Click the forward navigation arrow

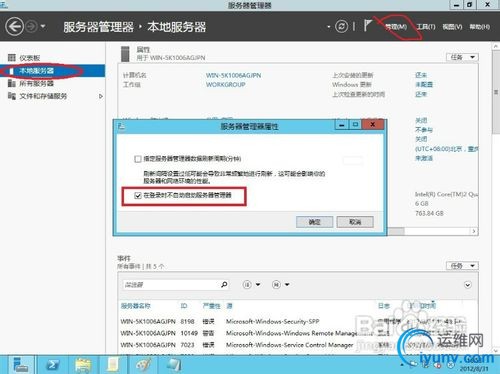click(x=32, y=26)
